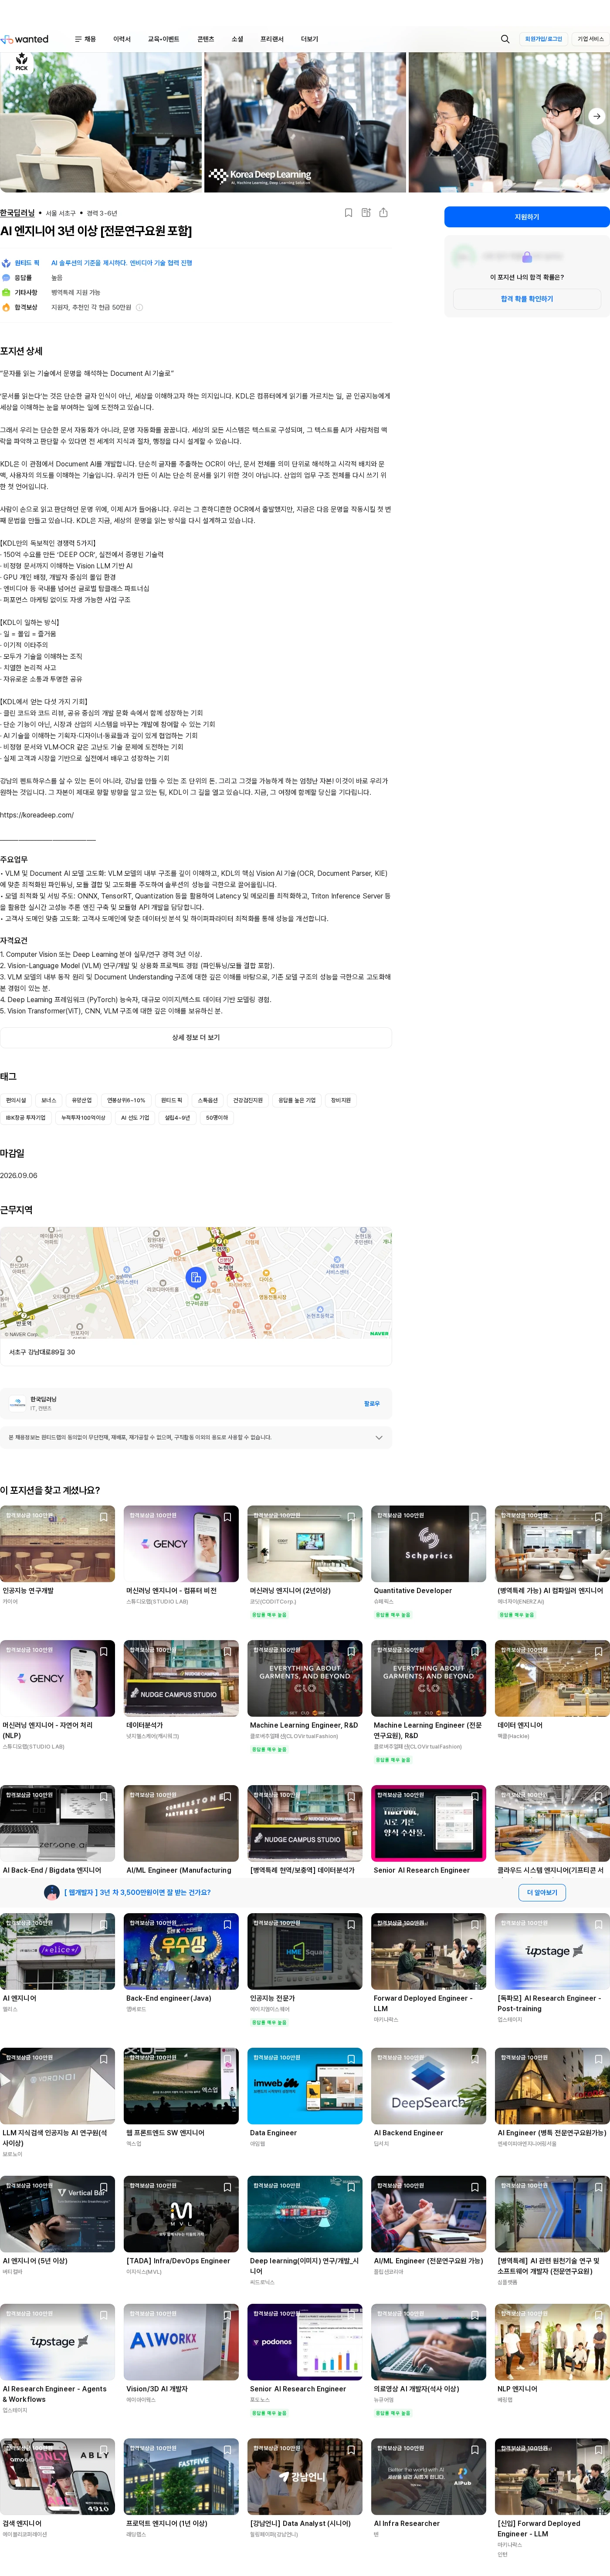The image size is (610, 2576).
Task: Bookmark 프로덕트 엔지니어 (1년 이상) card
Action: [x=227, y=2450]
